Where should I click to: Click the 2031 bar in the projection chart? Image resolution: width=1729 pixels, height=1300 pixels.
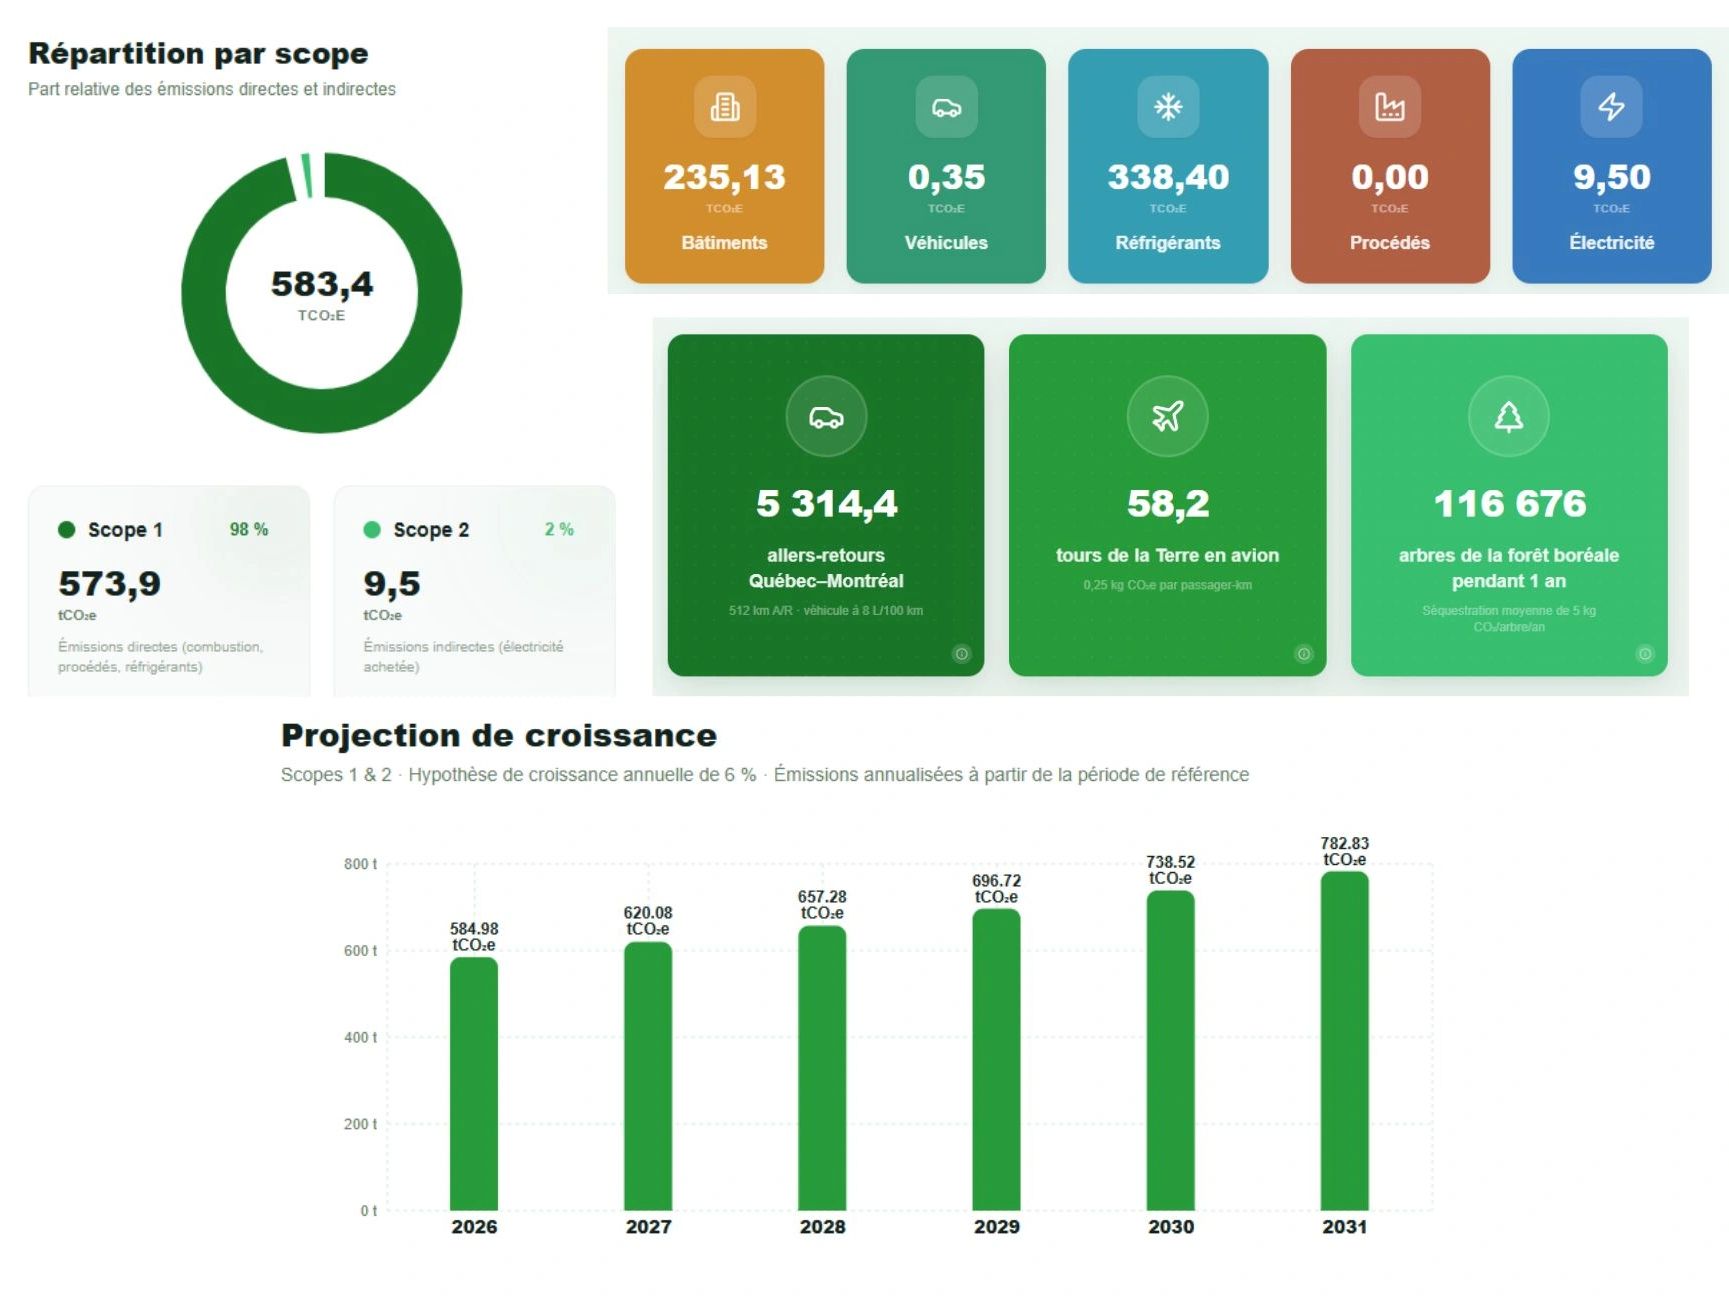click(1345, 1041)
